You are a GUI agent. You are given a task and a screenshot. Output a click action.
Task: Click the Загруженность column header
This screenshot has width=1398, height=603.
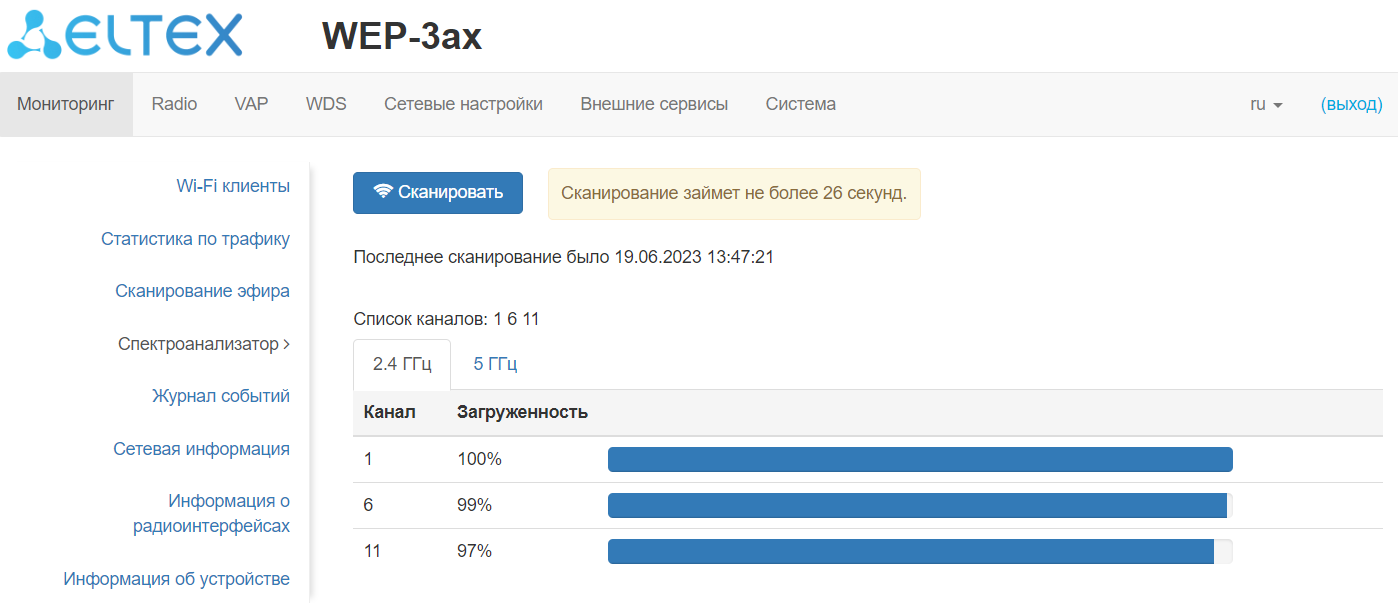pyautogui.click(x=522, y=412)
